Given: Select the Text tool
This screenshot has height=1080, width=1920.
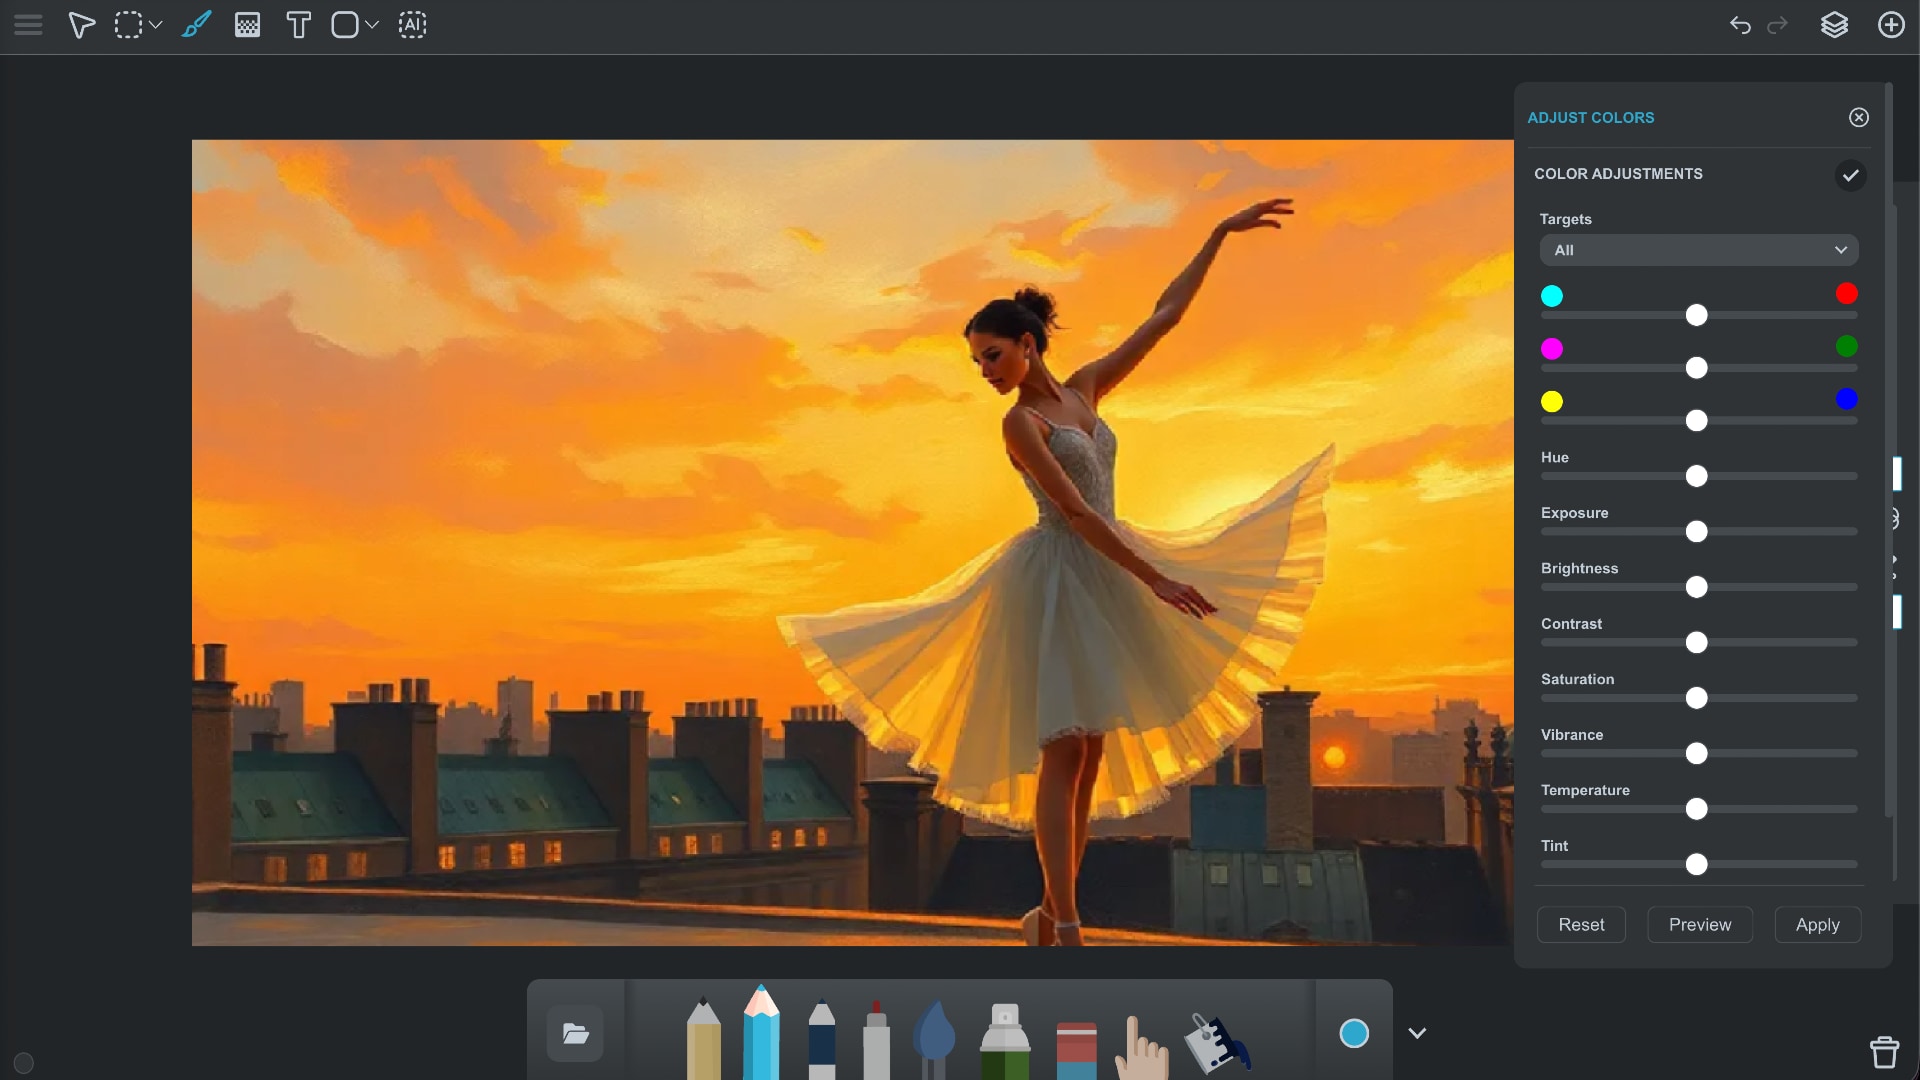Looking at the screenshot, I should tap(298, 25).
